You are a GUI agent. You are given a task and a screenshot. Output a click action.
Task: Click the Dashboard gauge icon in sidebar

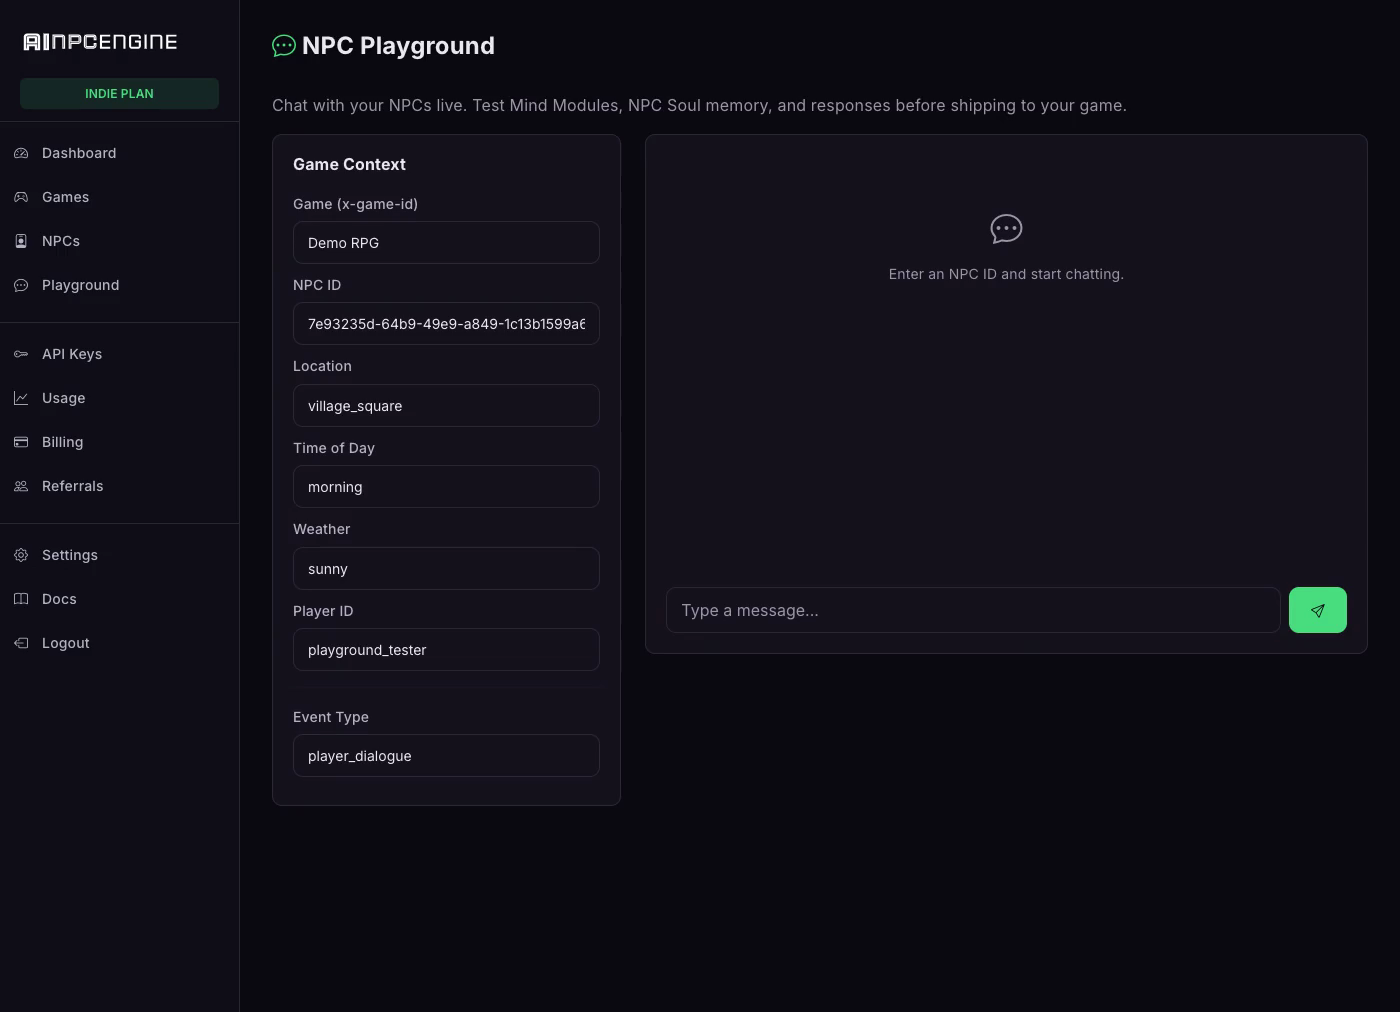[x=21, y=153]
